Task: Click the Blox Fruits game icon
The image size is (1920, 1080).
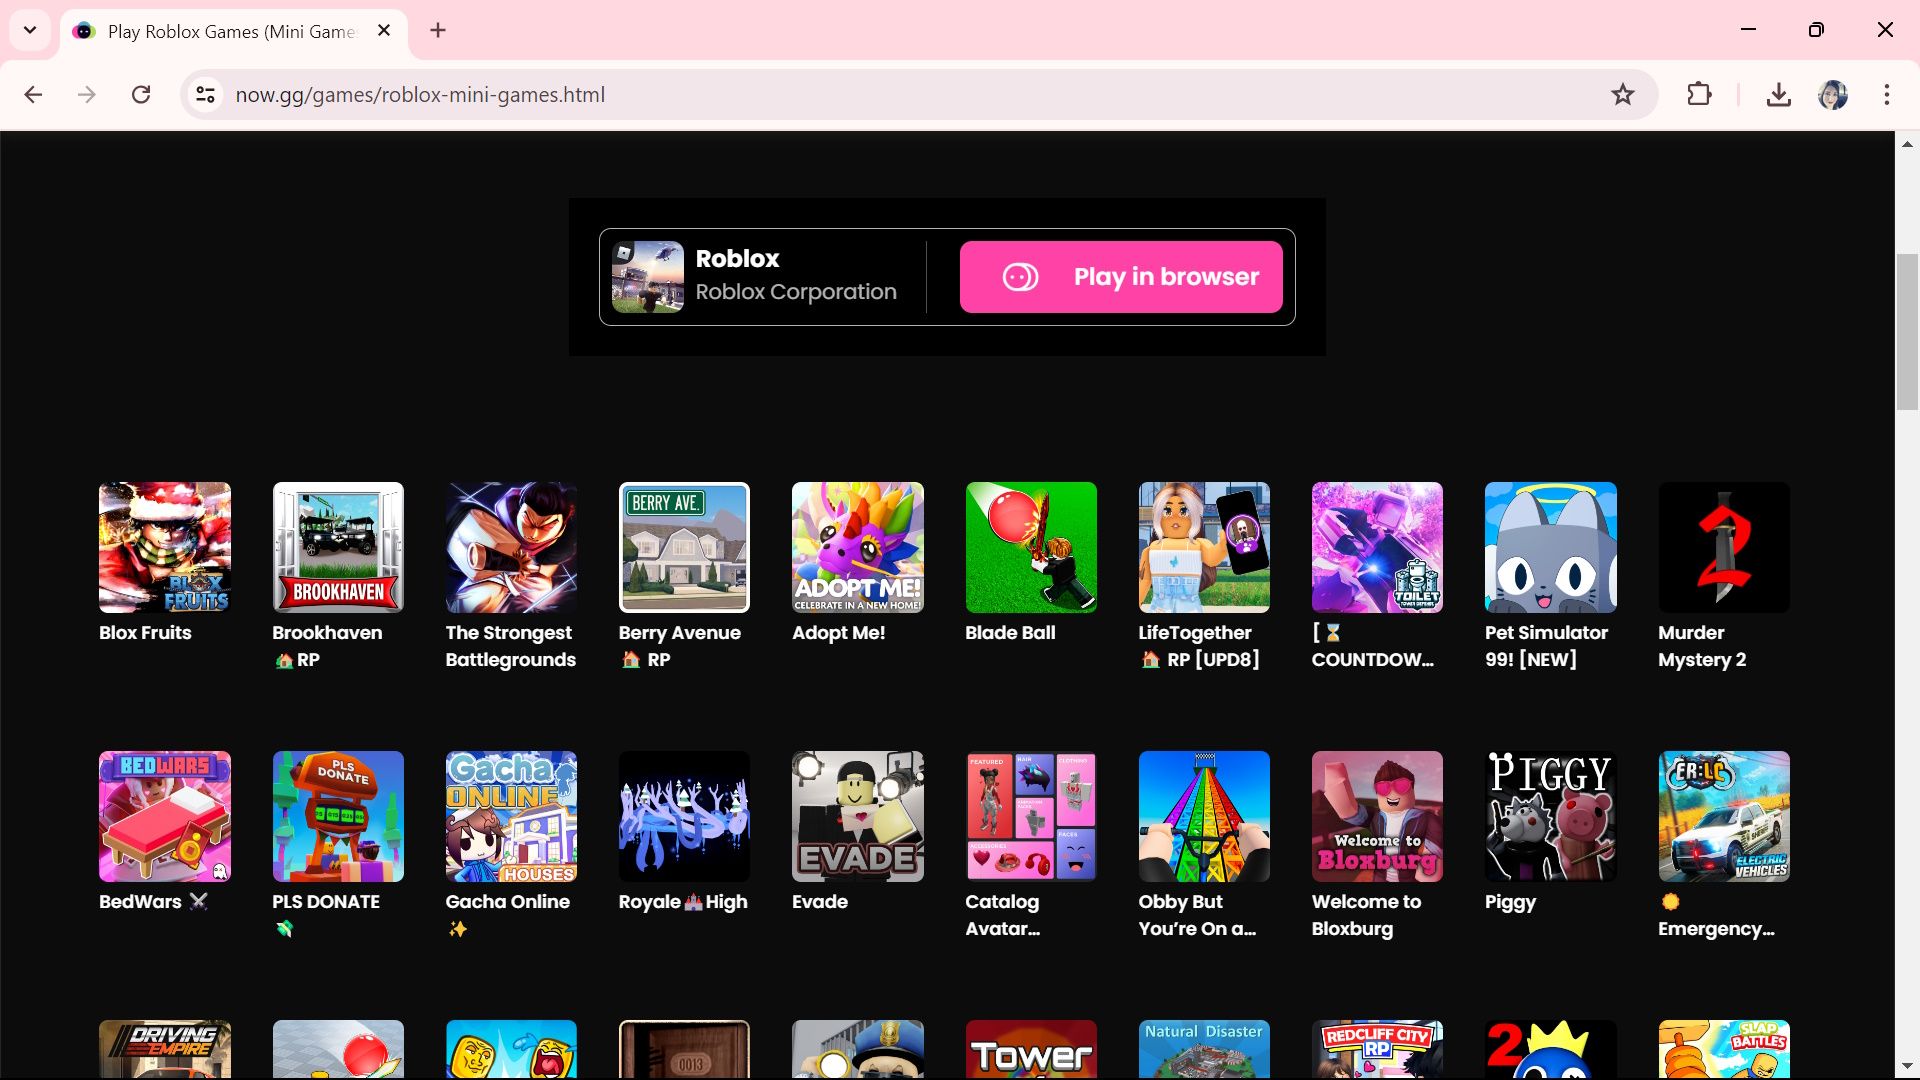Action: point(164,546)
